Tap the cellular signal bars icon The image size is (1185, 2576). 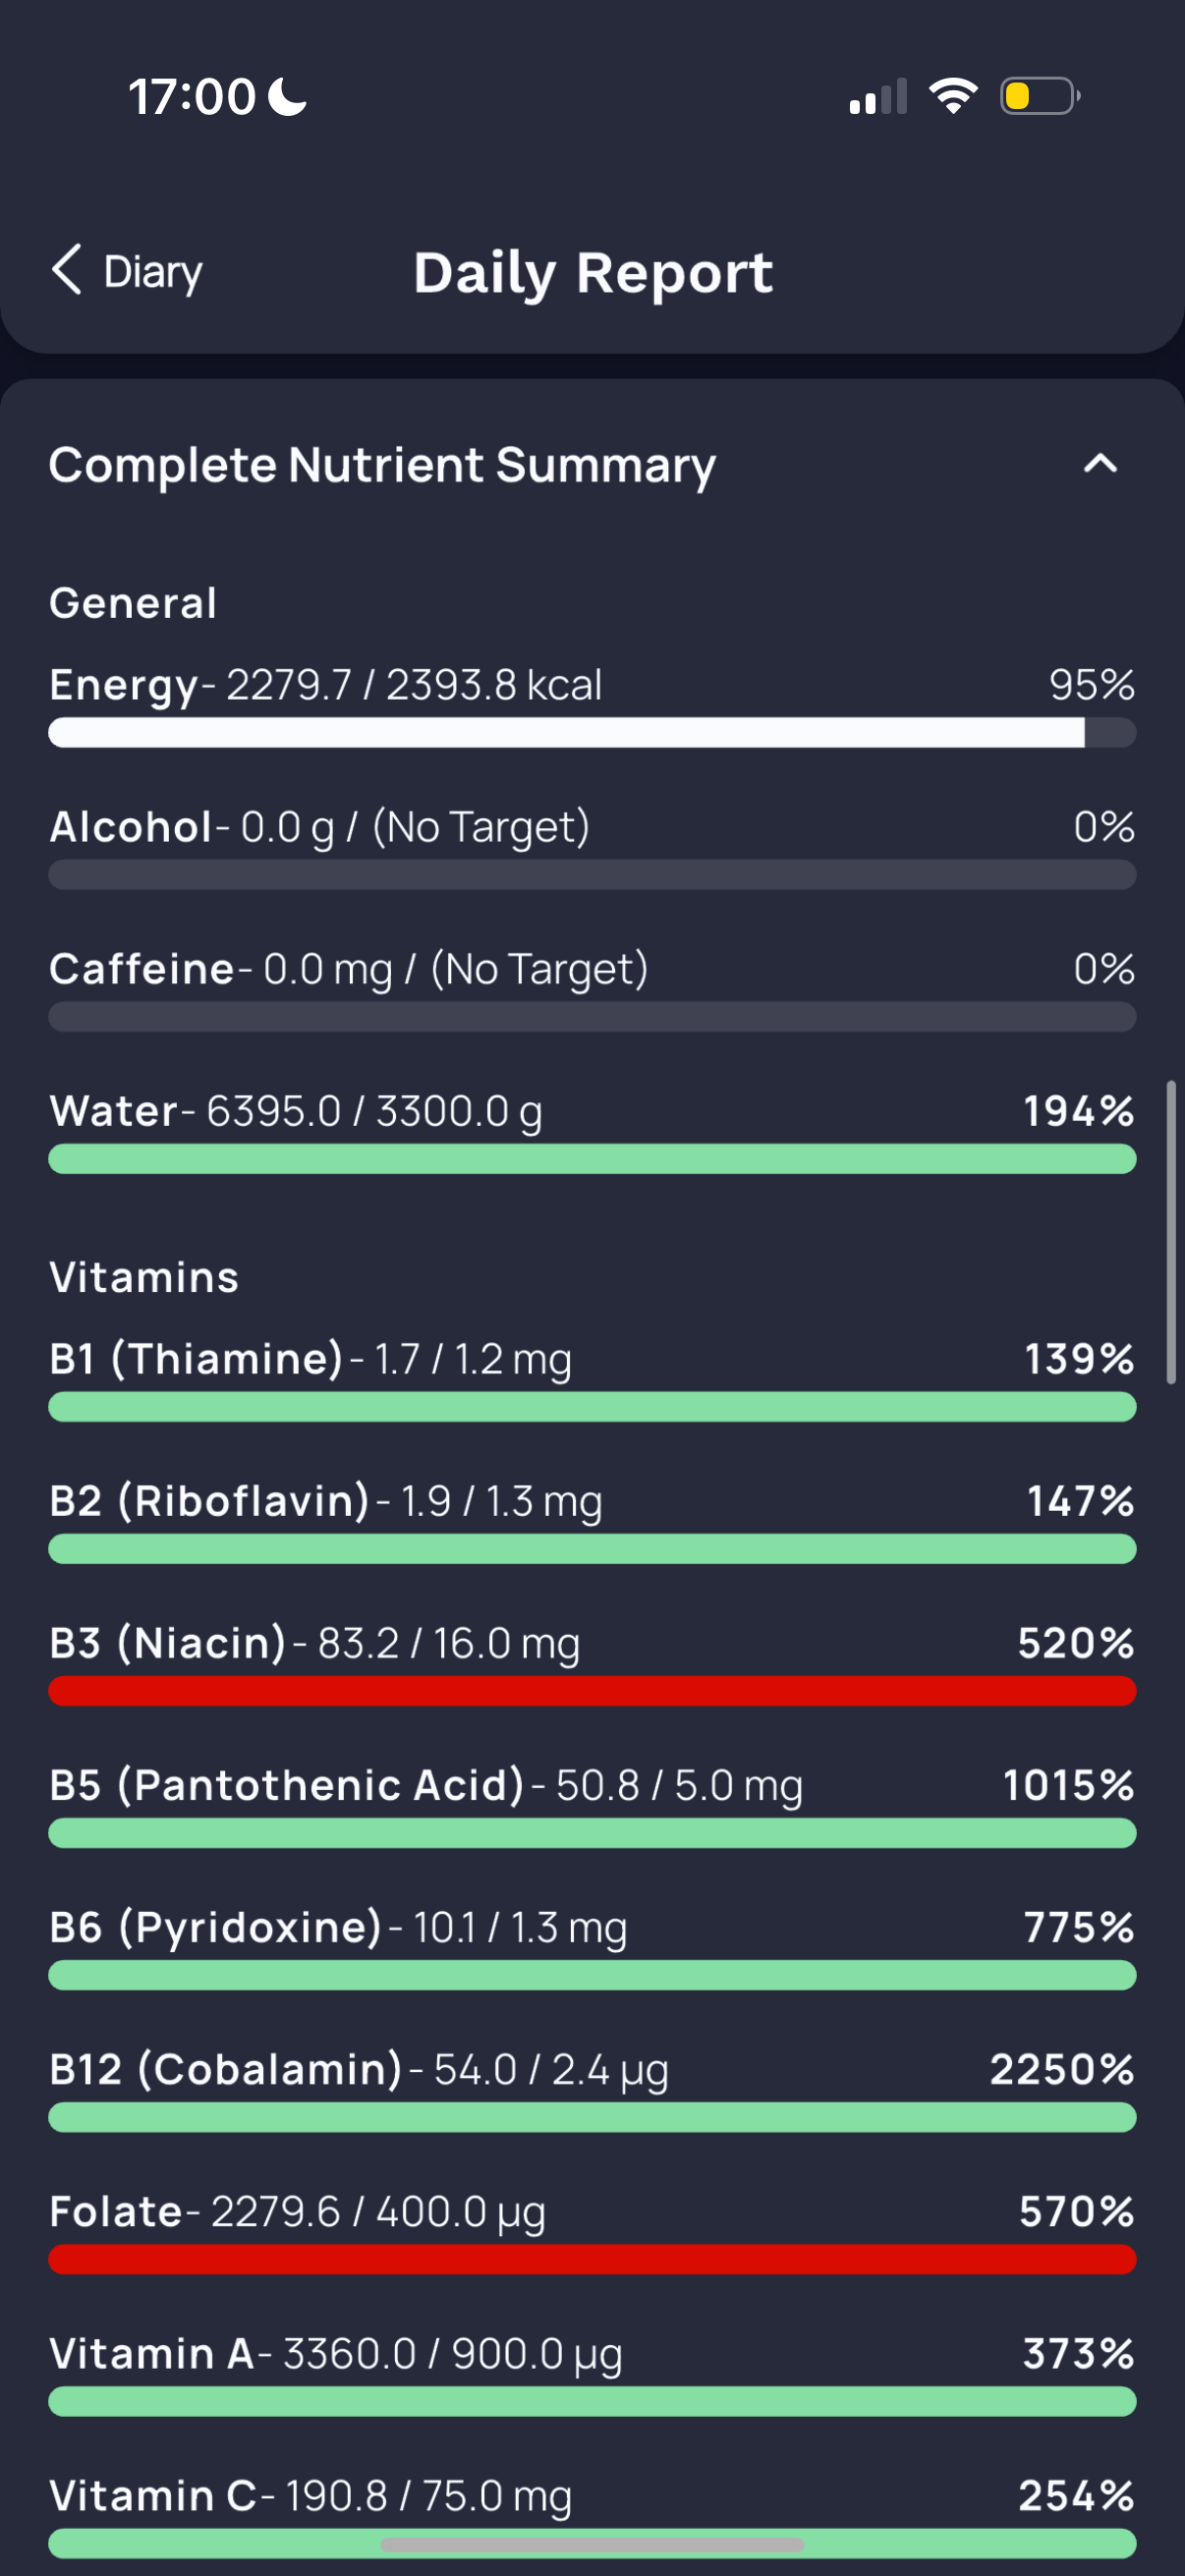pyautogui.click(x=878, y=96)
